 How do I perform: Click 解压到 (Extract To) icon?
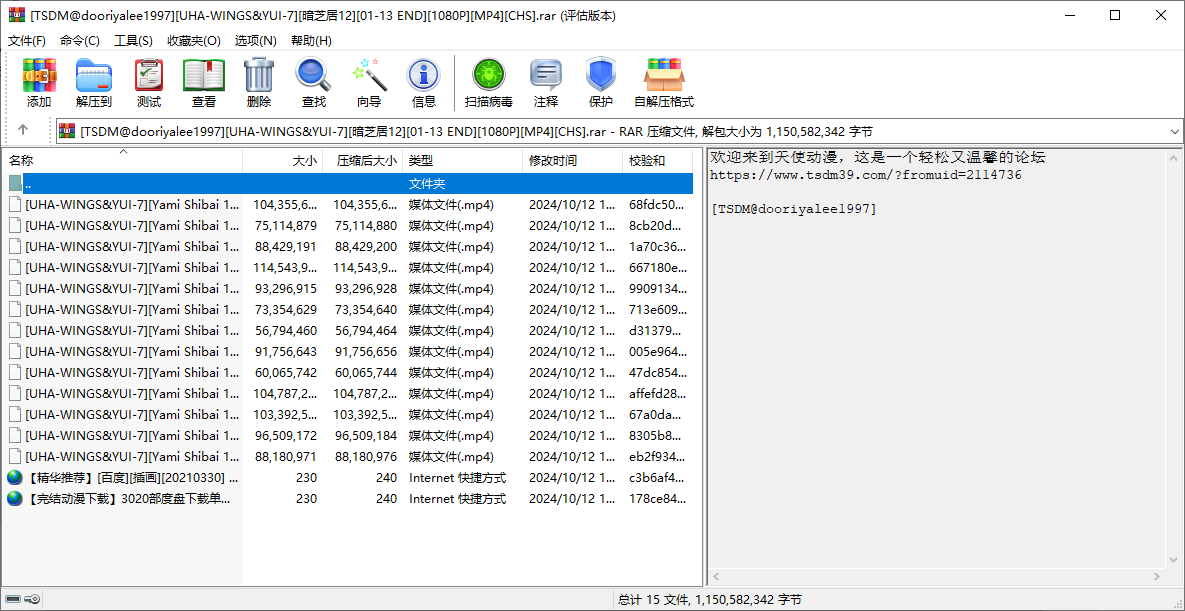tap(93, 82)
